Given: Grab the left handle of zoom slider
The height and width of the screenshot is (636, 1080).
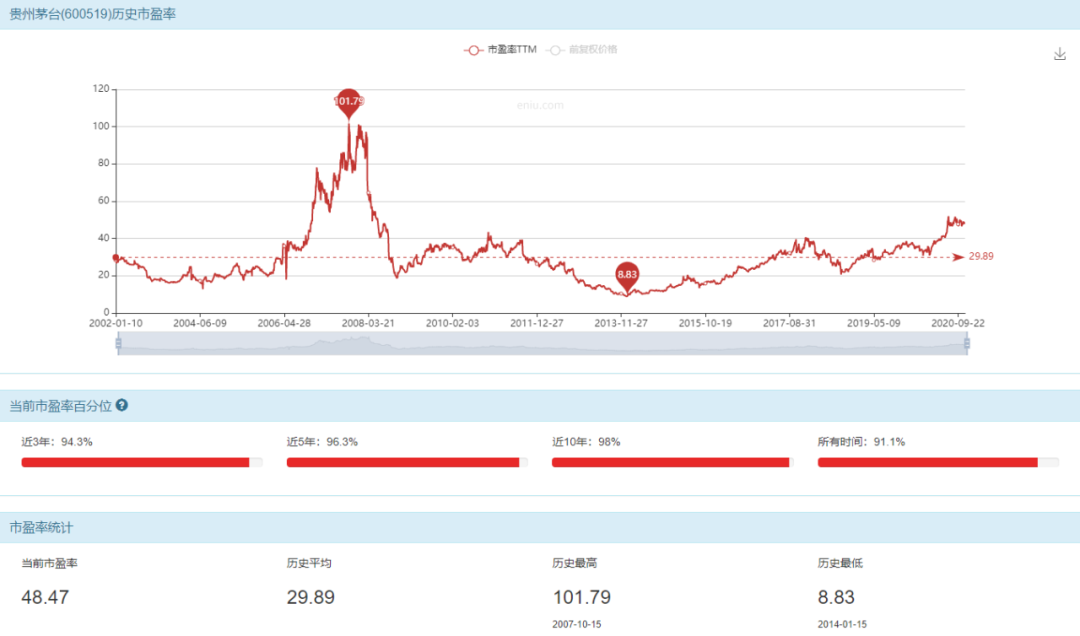Looking at the screenshot, I should [118, 343].
